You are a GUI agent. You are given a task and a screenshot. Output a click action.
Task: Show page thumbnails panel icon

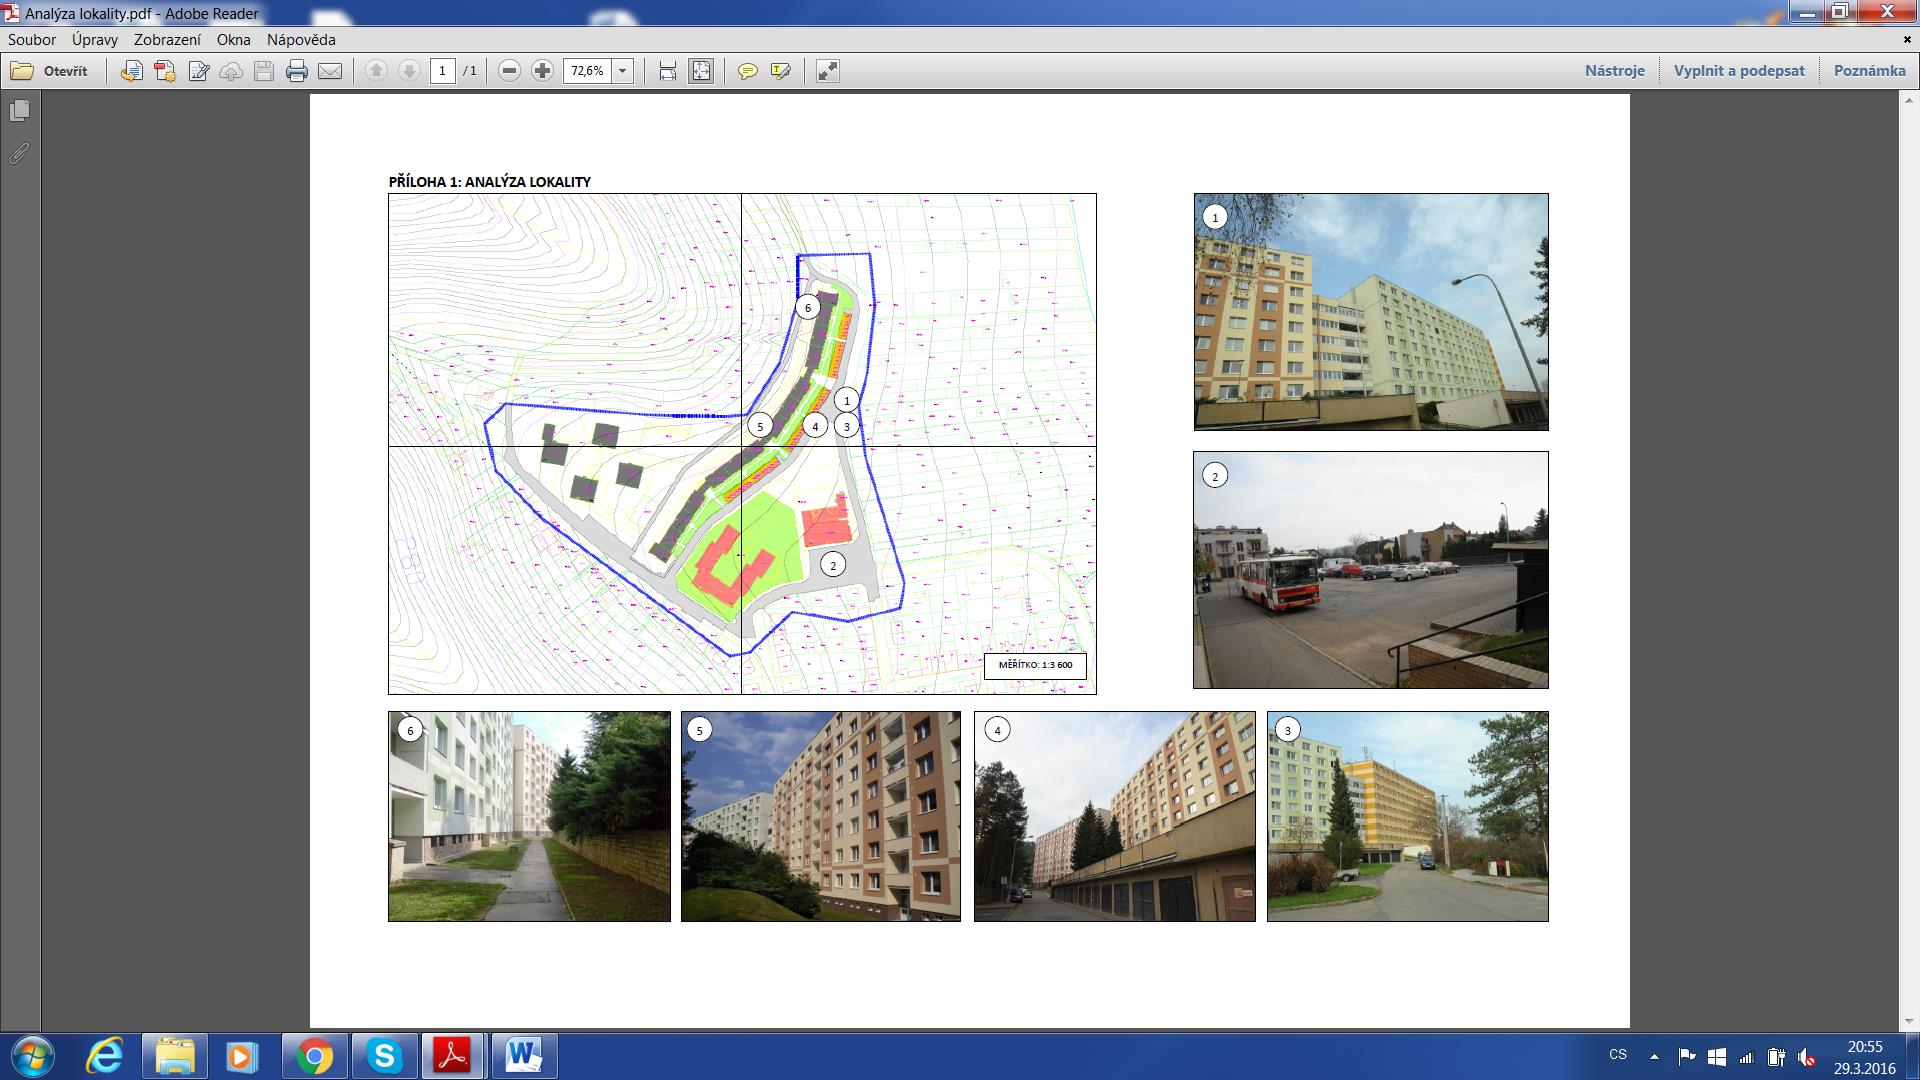click(19, 111)
